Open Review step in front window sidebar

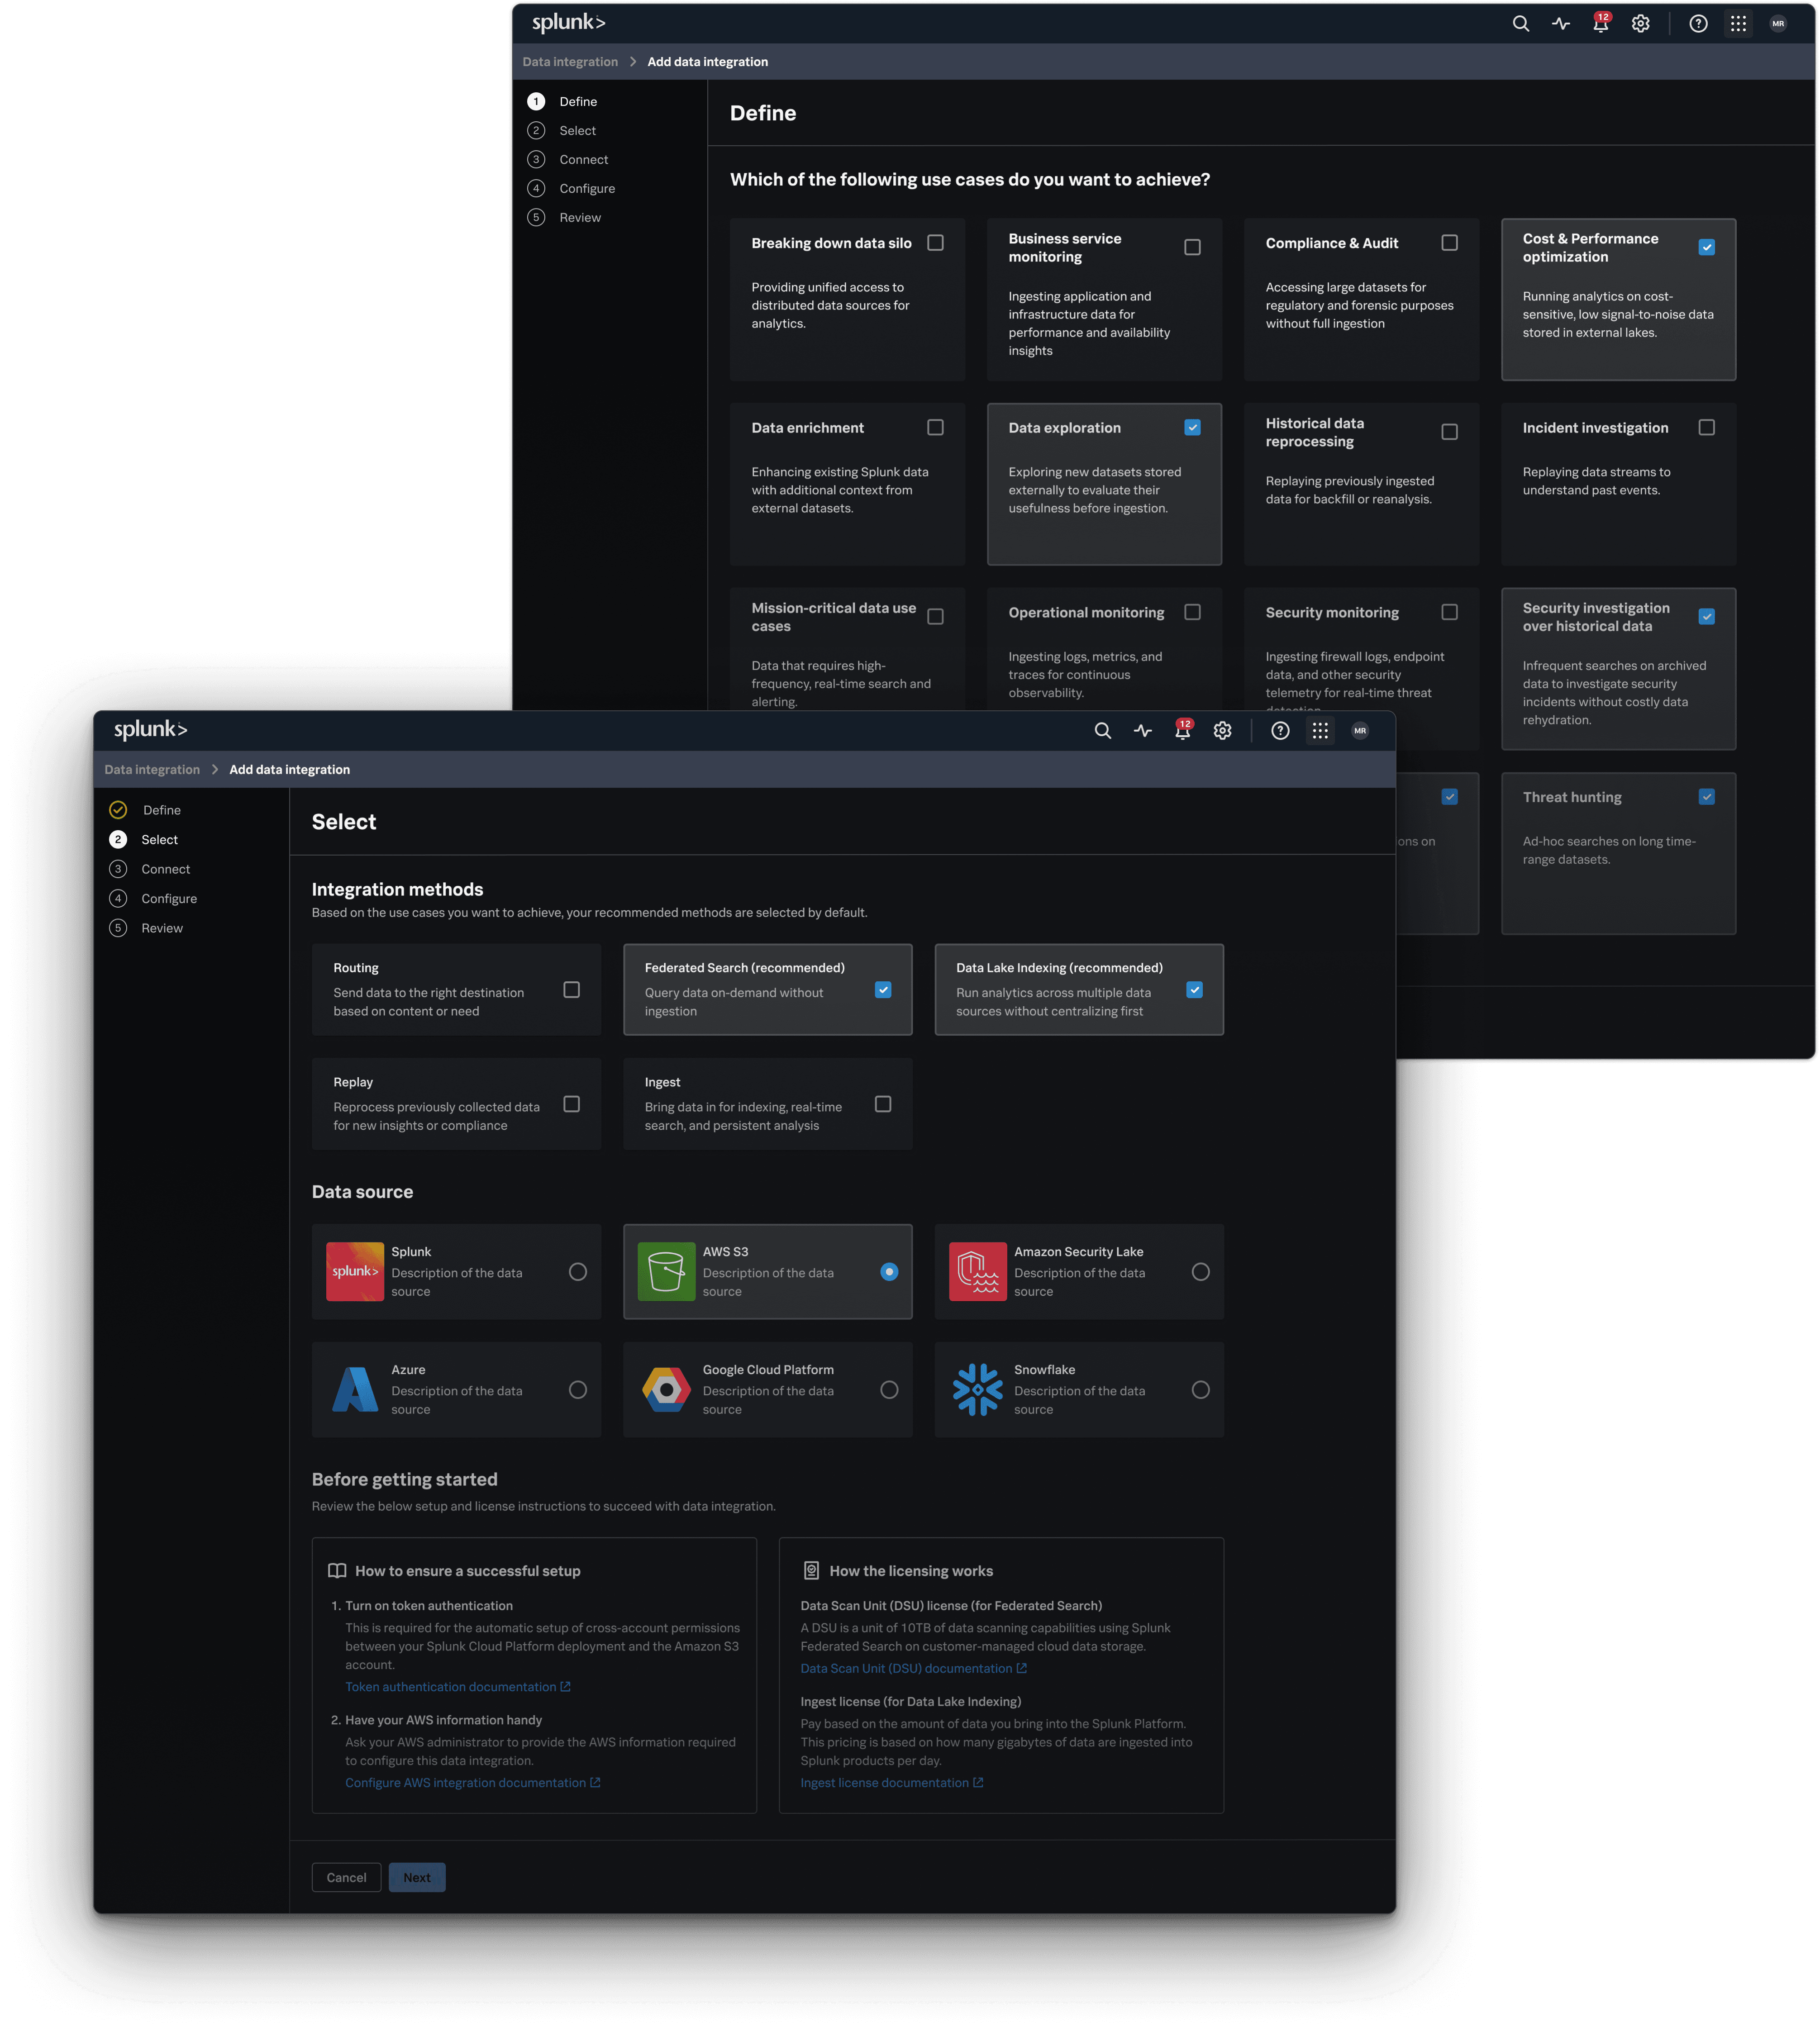(162, 928)
